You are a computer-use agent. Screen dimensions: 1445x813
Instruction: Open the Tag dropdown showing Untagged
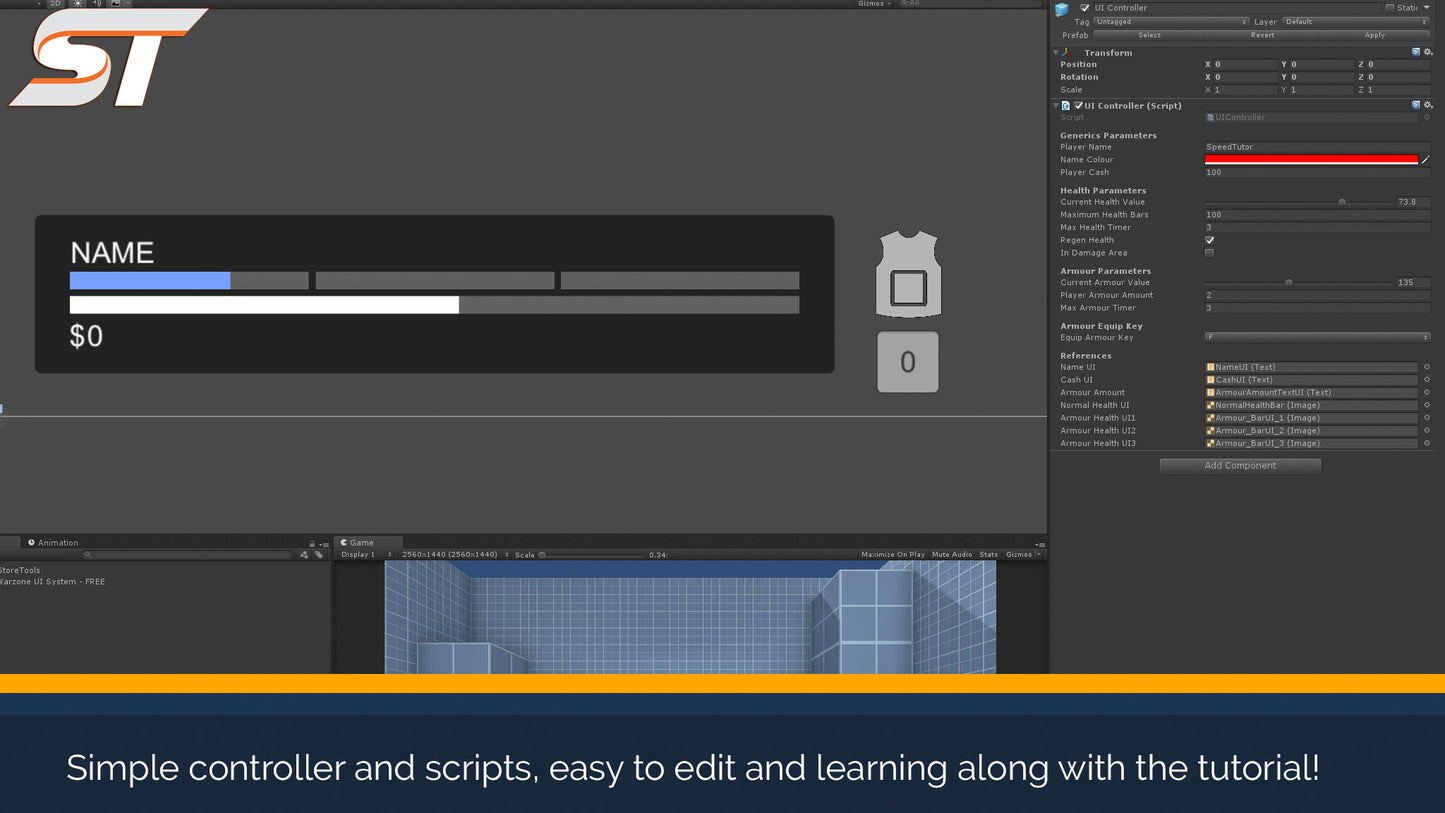[x=1171, y=22]
